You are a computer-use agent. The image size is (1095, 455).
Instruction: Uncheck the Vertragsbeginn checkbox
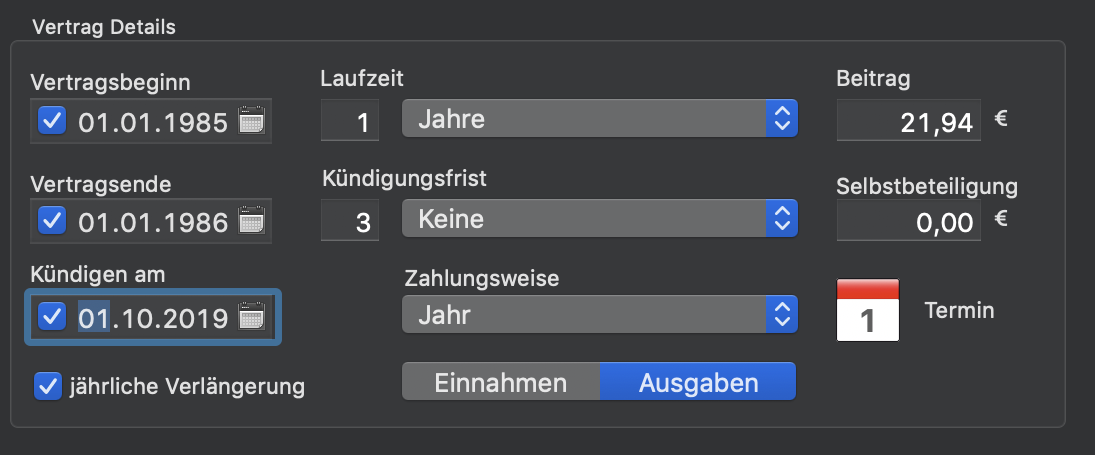pos(52,121)
